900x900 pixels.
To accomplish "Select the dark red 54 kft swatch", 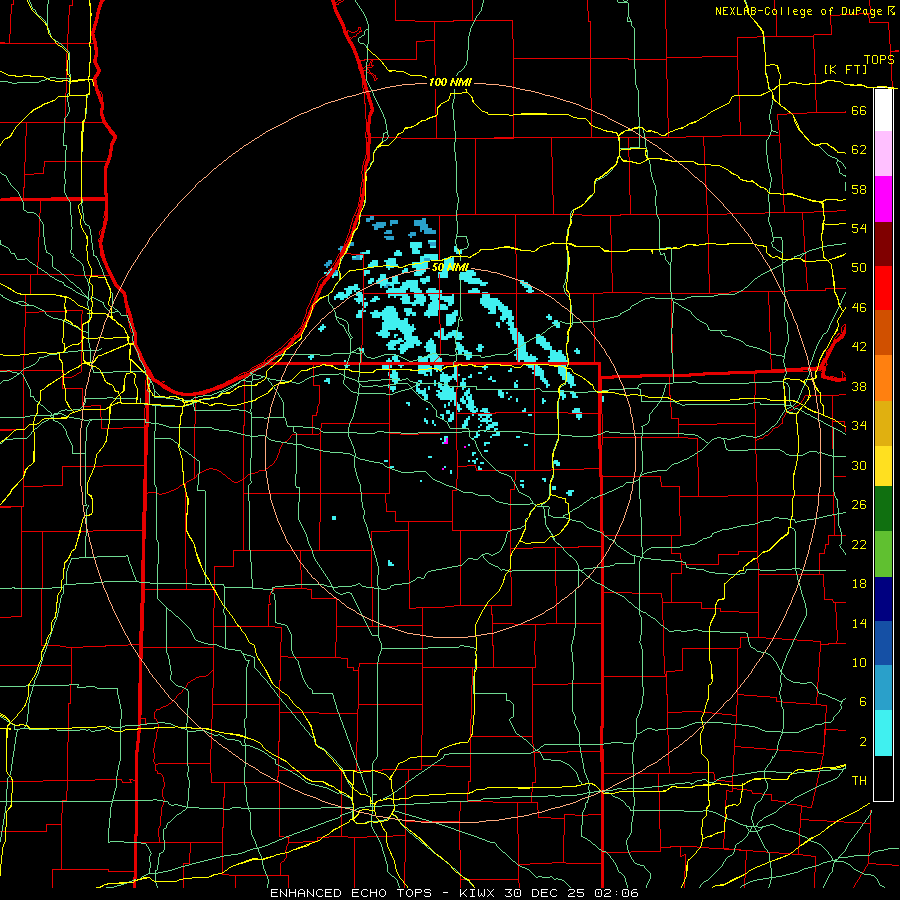I will [x=883, y=243].
